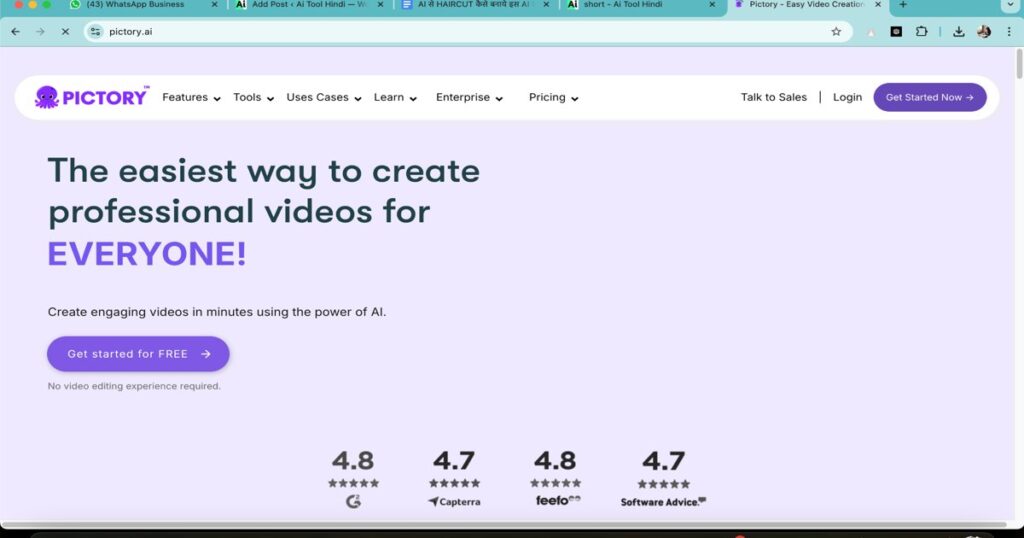The width and height of the screenshot is (1024, 538).
Task: Open a new tab with the plus button
Action: (x=903, y=5)
